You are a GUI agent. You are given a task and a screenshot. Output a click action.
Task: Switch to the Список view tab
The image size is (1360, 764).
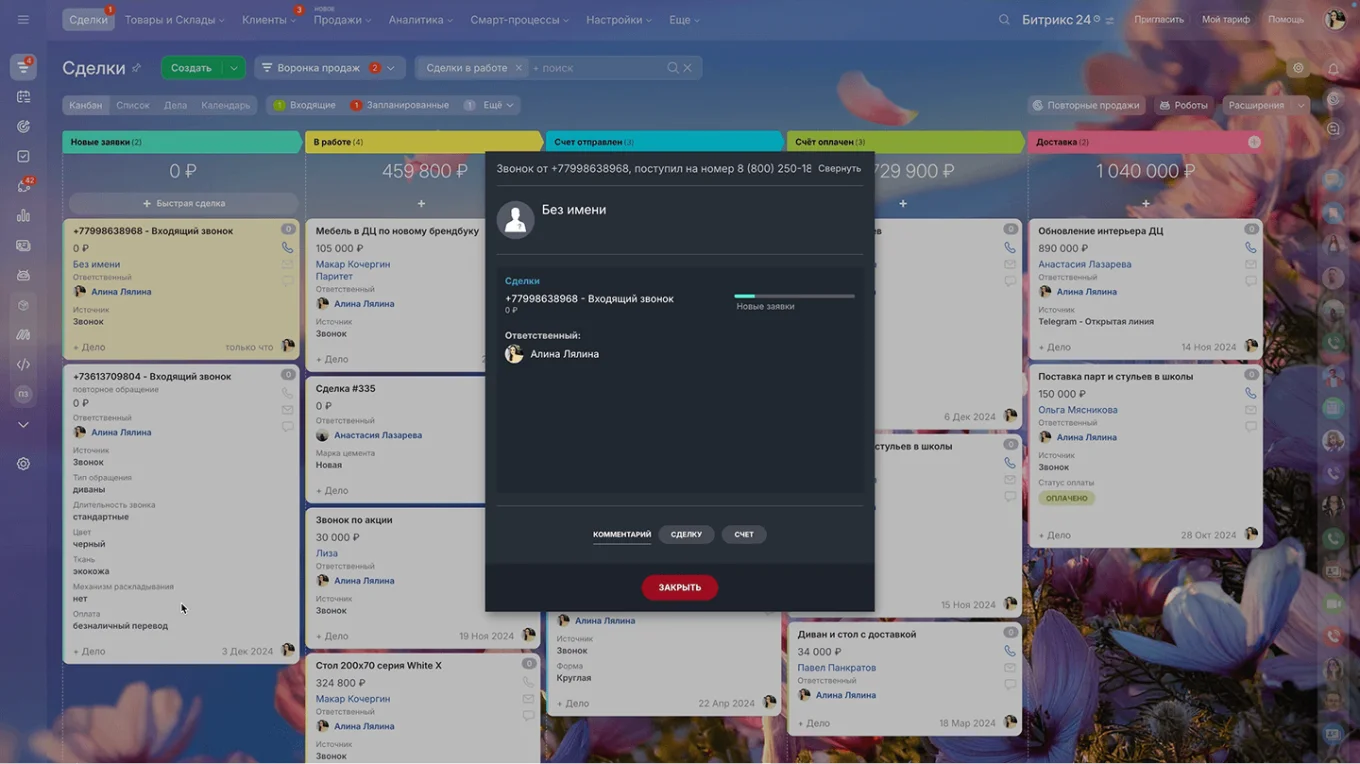coord(132,104)
